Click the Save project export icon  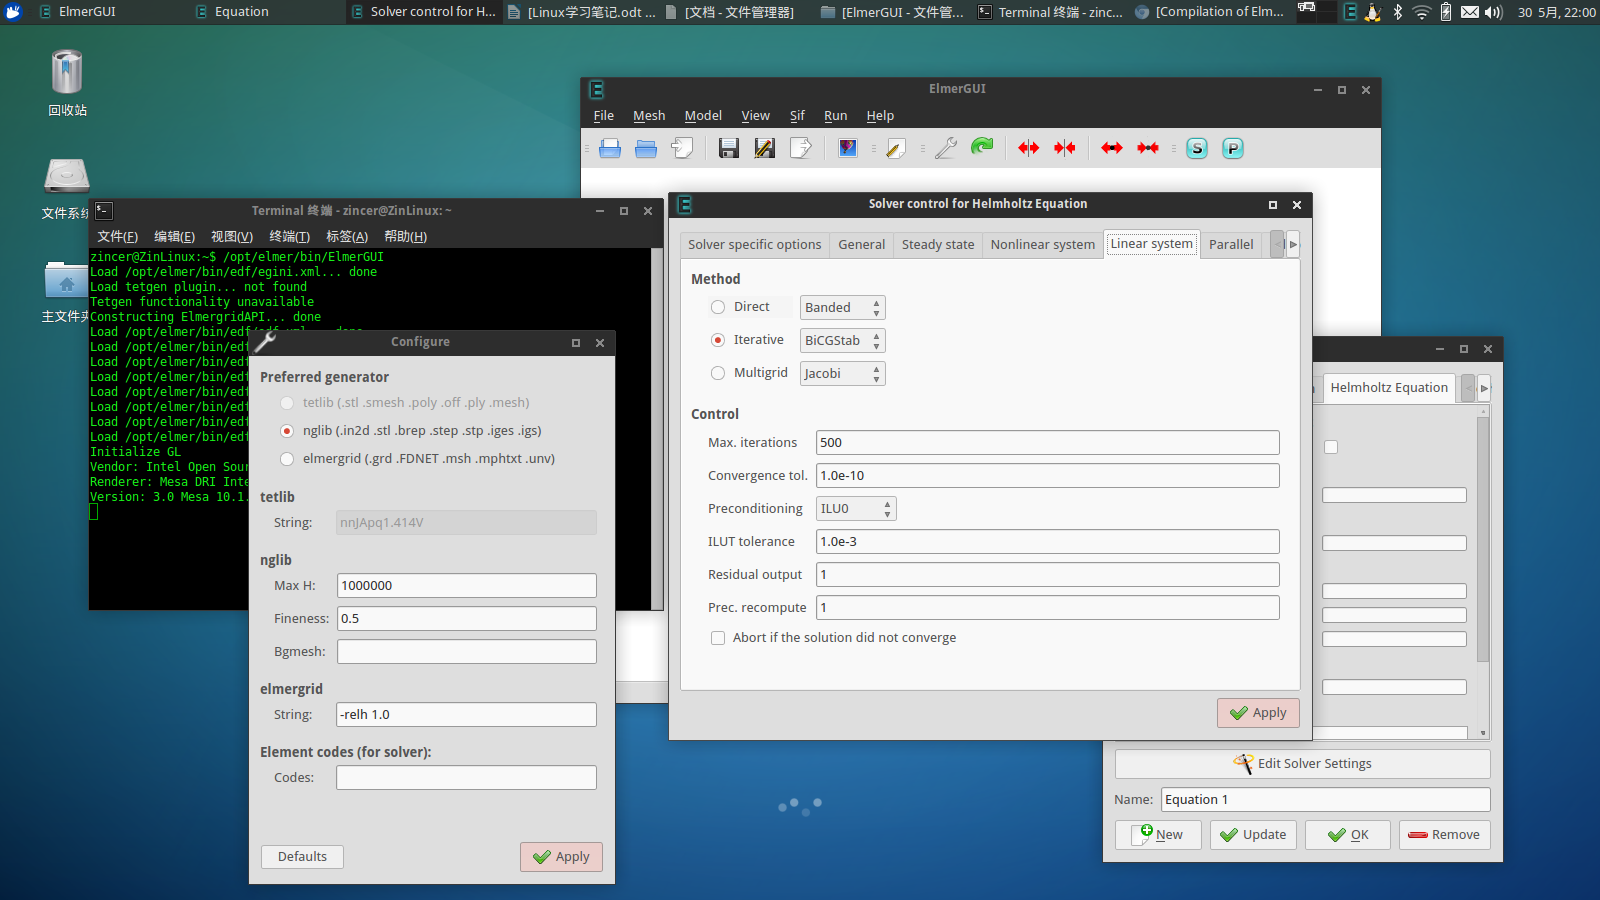click(801, 149)
